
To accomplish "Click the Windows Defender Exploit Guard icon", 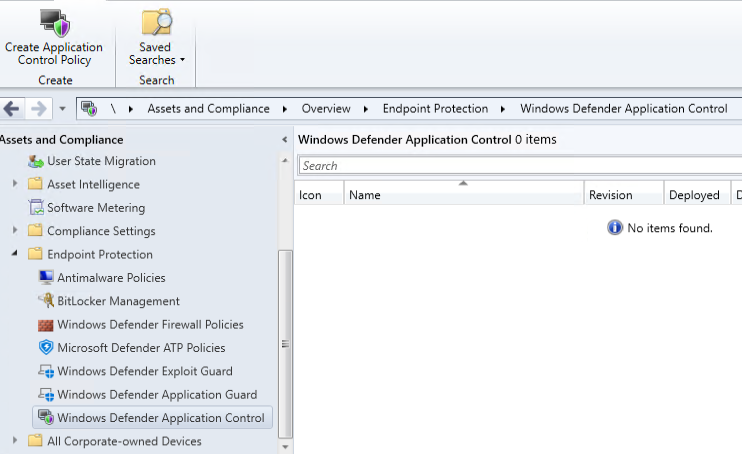I will 46,371.
